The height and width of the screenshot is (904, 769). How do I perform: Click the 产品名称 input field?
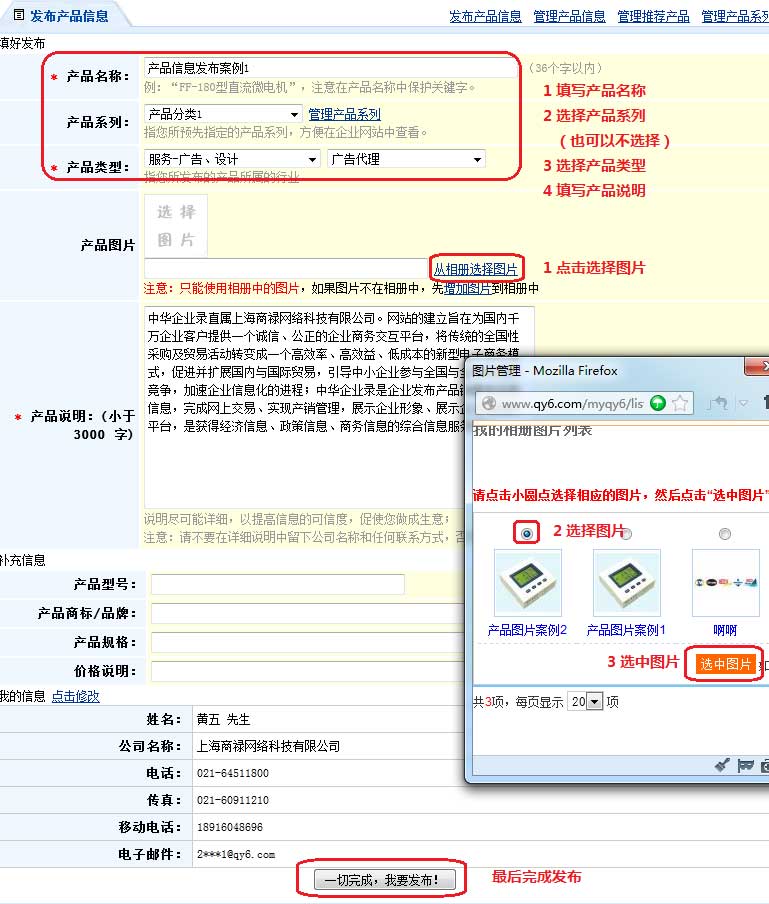coord(331,68)
